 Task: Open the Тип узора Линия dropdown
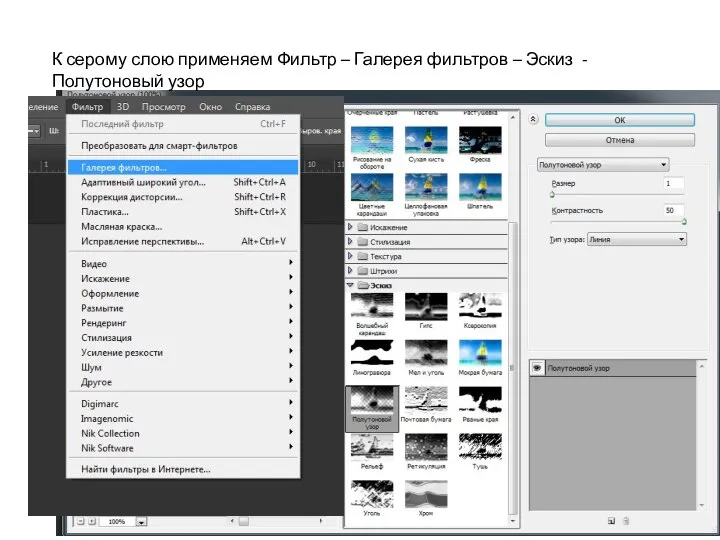coord(637,239)
